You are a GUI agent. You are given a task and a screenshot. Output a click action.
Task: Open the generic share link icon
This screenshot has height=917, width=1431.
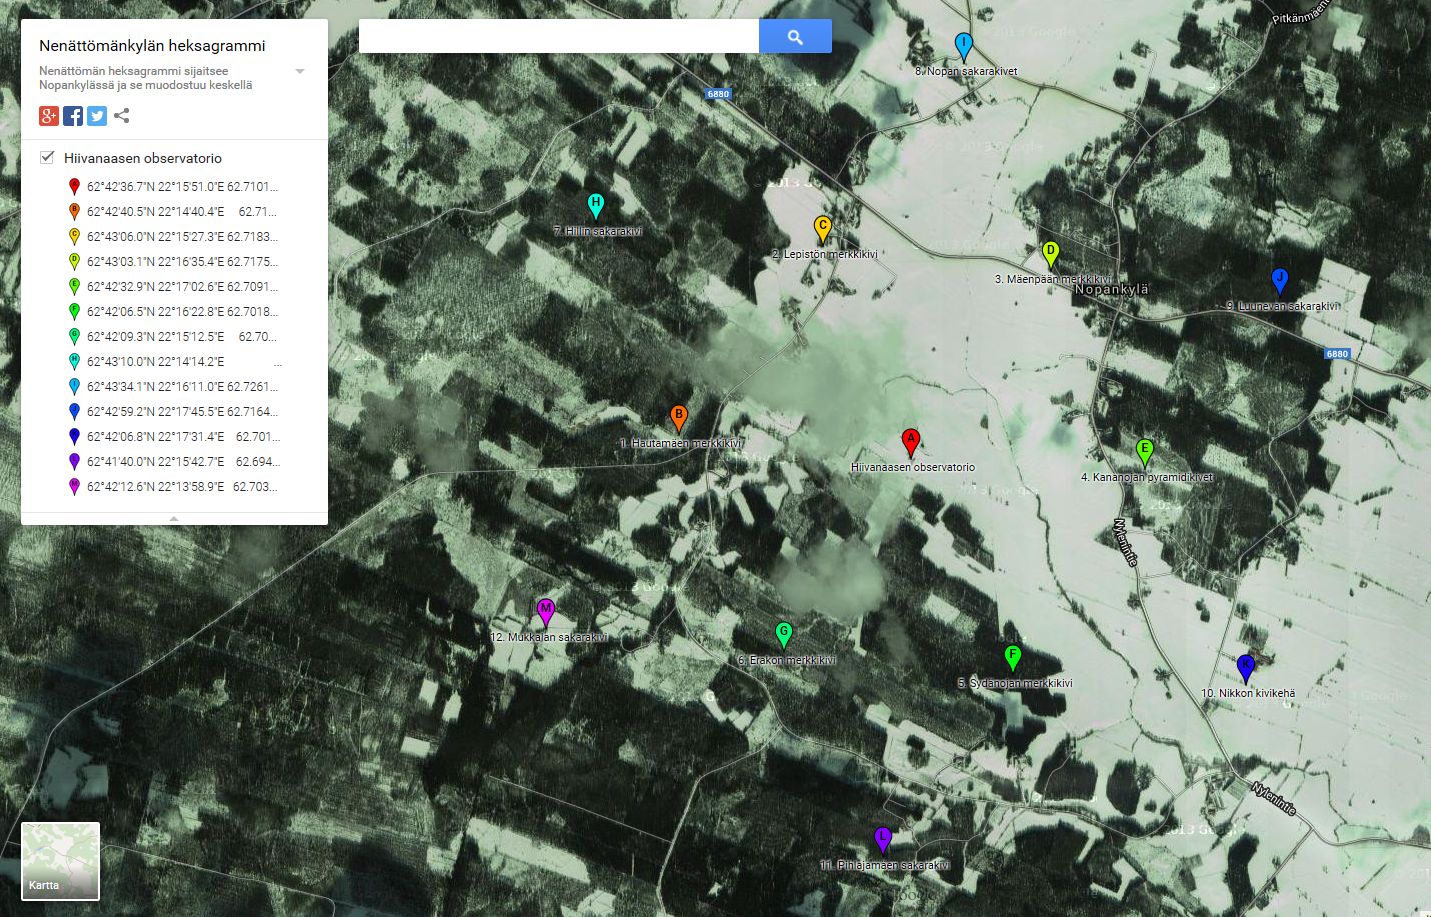(x=121, y=116)
